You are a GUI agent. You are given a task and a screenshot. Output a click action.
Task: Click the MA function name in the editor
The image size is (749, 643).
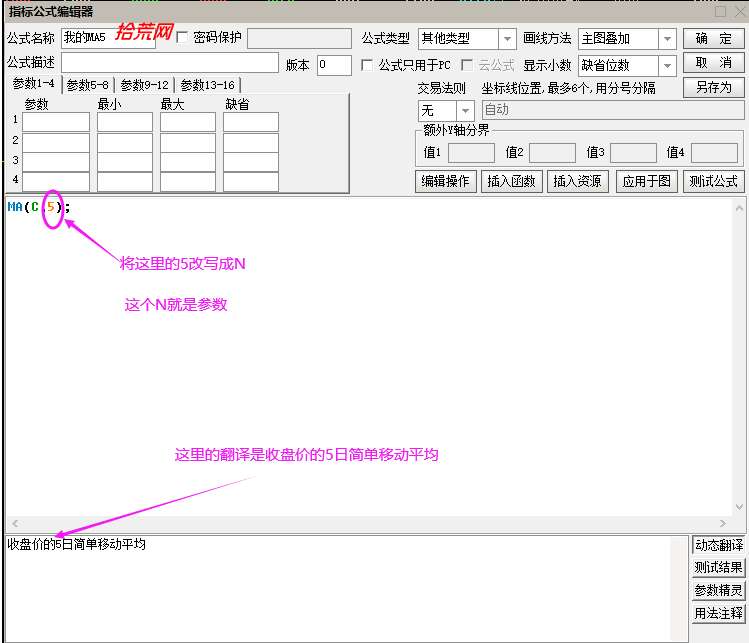15,207
